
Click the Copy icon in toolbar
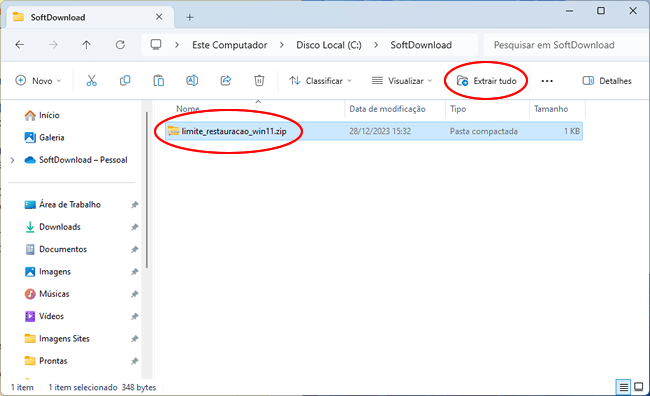click(x=125, y=80)
